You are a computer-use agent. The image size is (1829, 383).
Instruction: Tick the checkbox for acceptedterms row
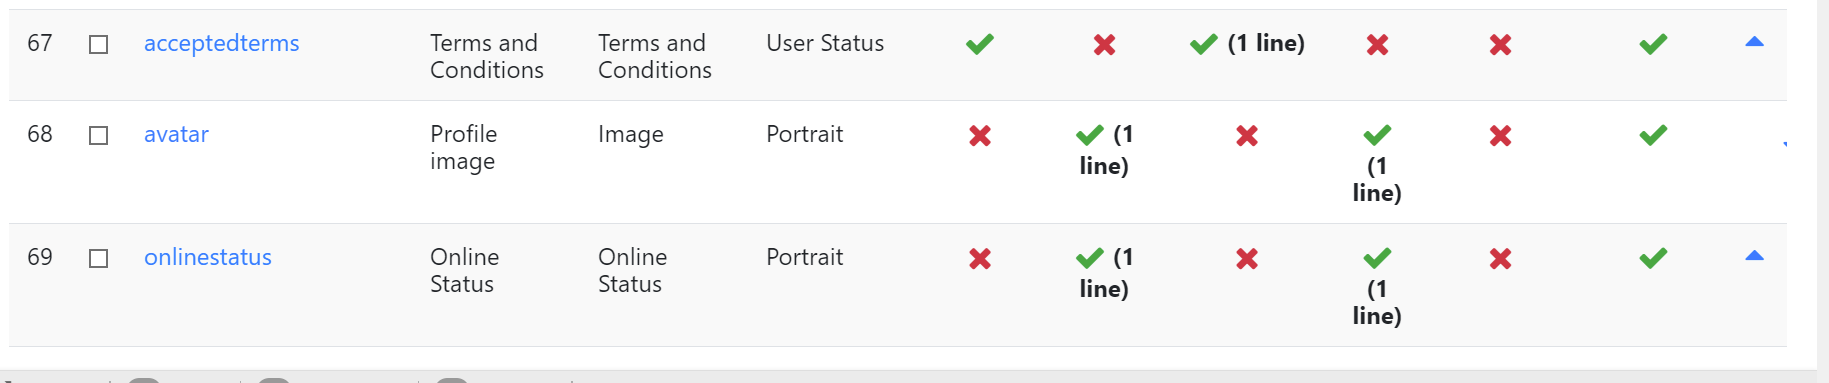pyautogui.click(x=98, y=45)
